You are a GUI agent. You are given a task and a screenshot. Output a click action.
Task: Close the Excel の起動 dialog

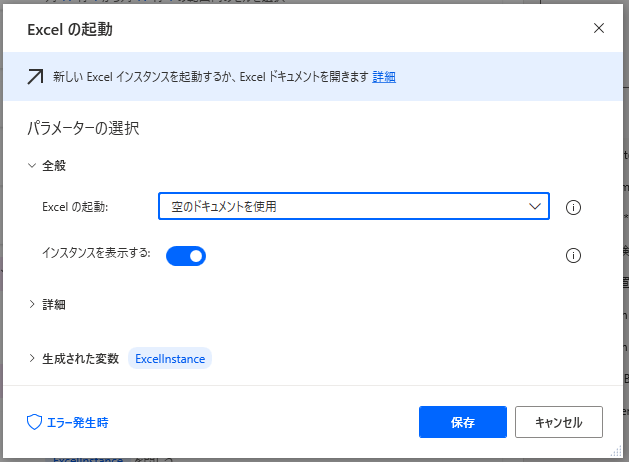click(x=599, y=28)
